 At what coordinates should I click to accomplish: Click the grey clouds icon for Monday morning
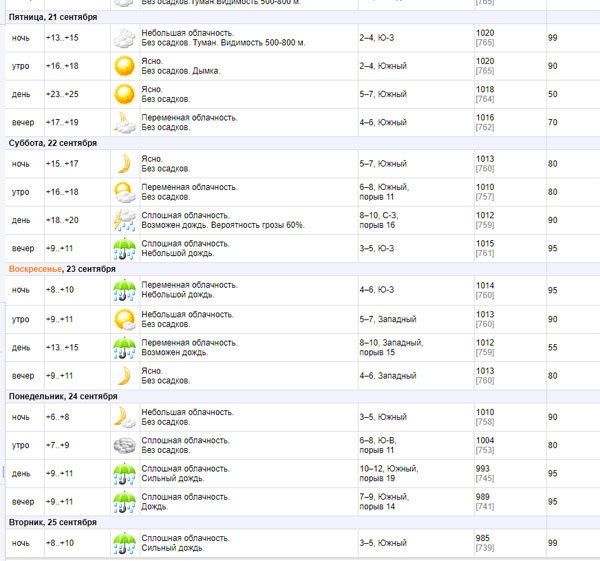click(124, 445)
